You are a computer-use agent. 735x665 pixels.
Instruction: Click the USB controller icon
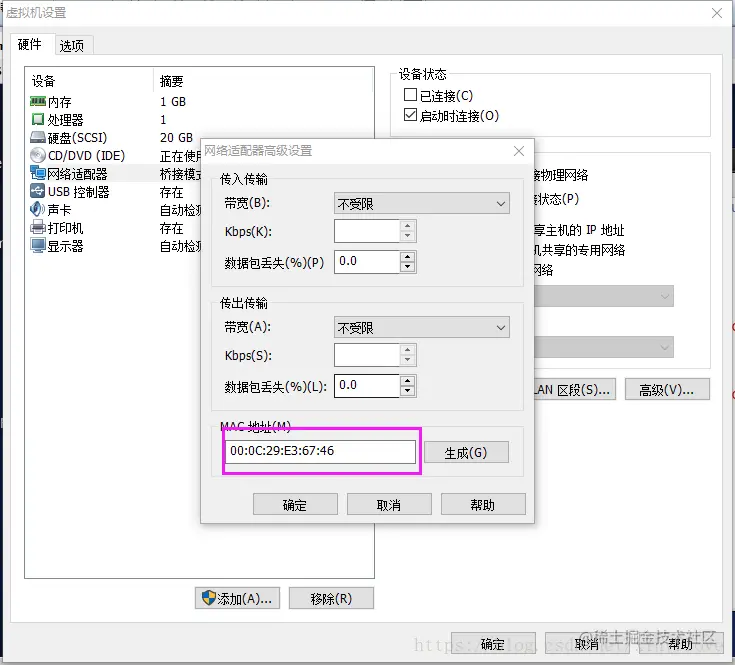[38, 191]
